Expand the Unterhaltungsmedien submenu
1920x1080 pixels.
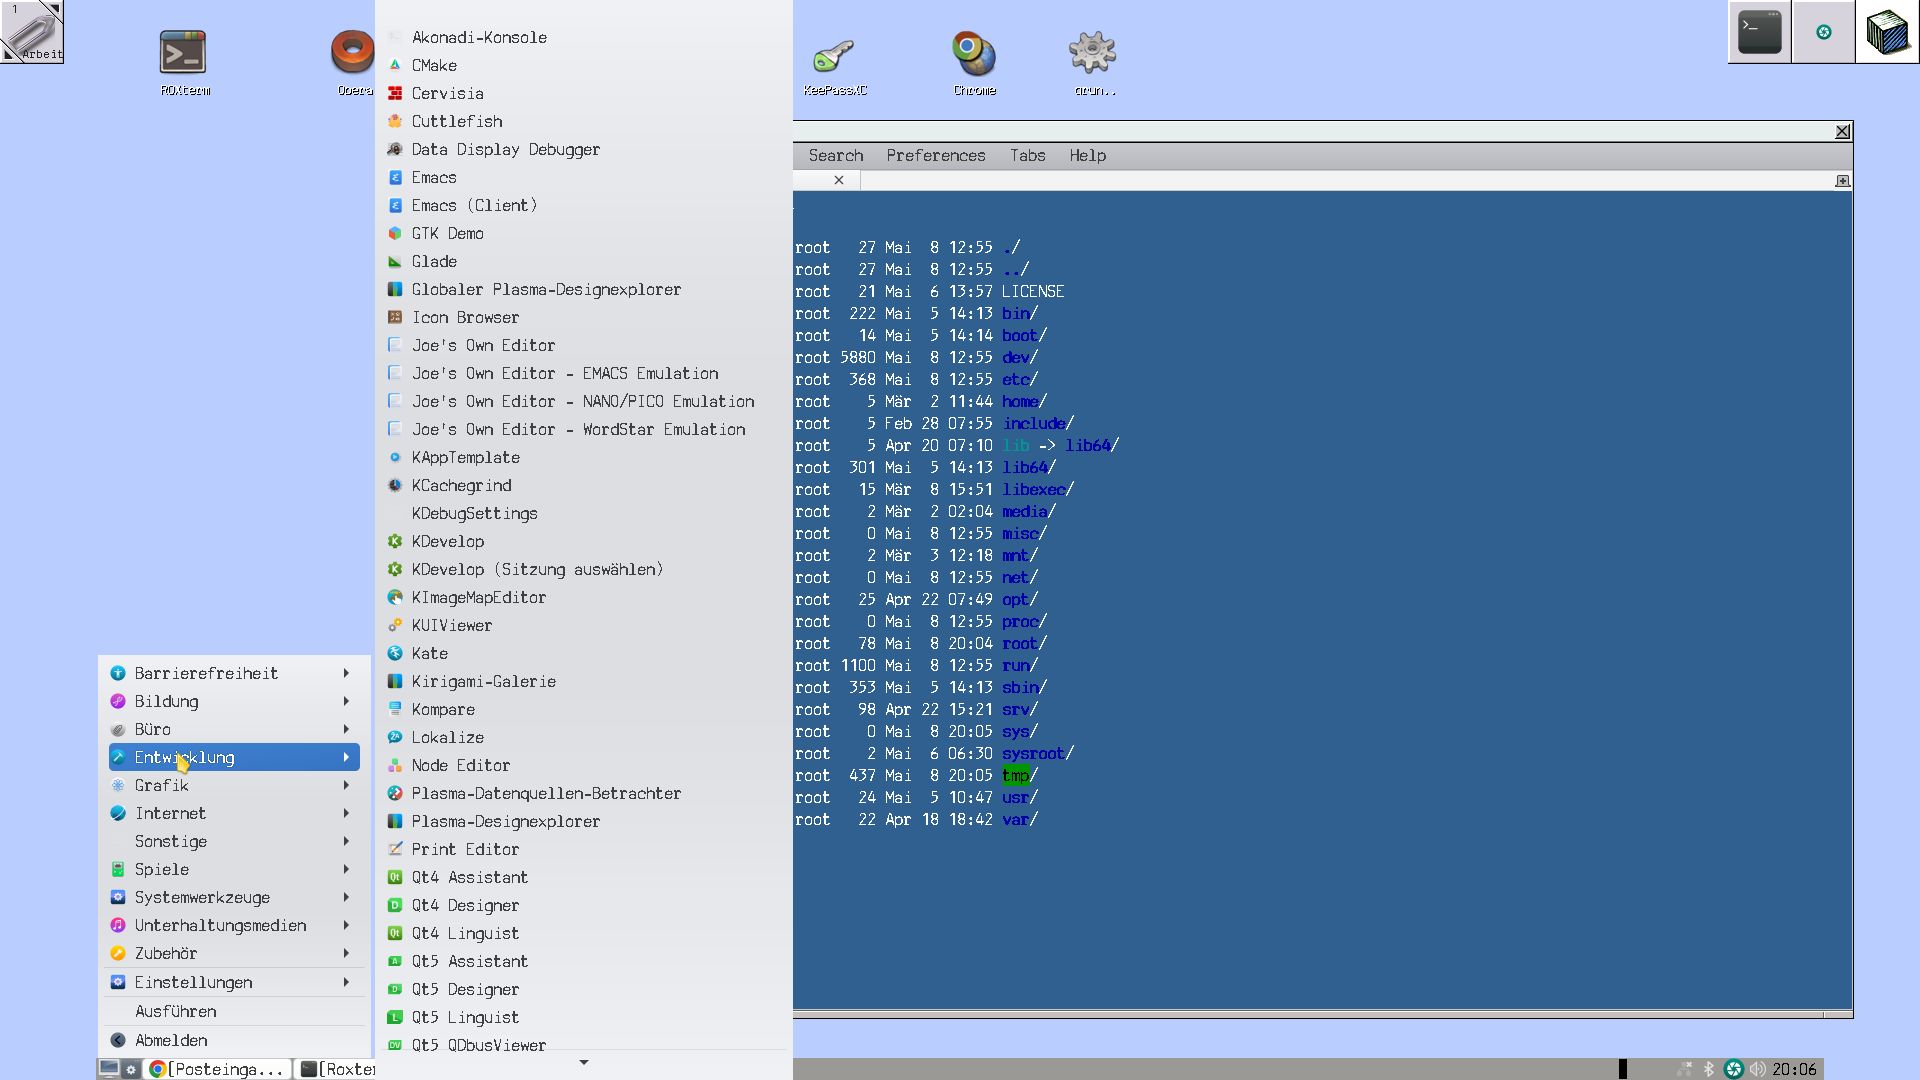coord(234,925)
